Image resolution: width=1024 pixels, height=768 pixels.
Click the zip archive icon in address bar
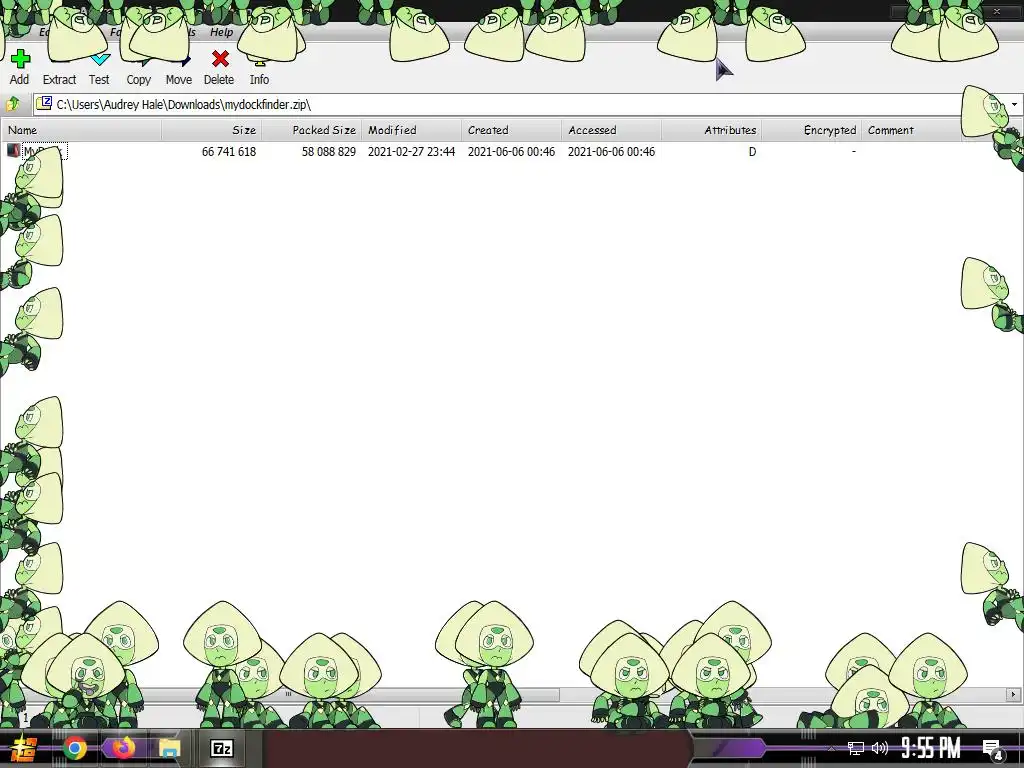pos(44,104)
